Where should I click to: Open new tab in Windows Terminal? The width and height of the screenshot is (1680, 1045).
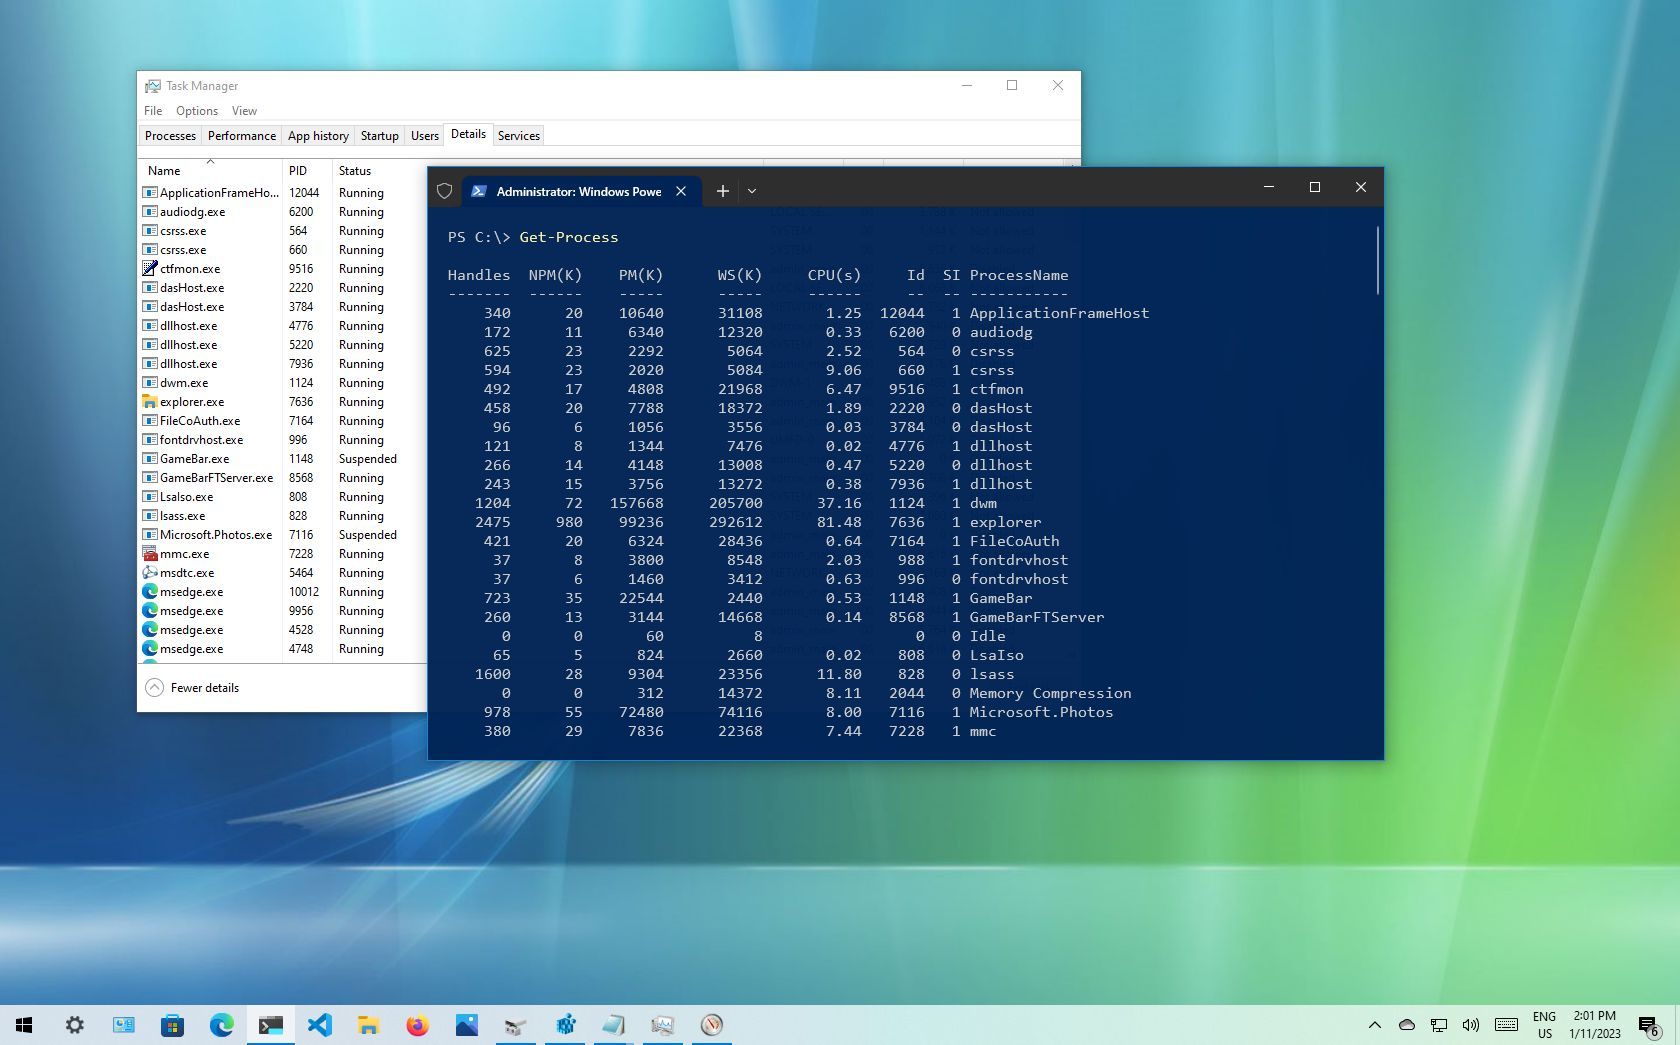[722, 191]
